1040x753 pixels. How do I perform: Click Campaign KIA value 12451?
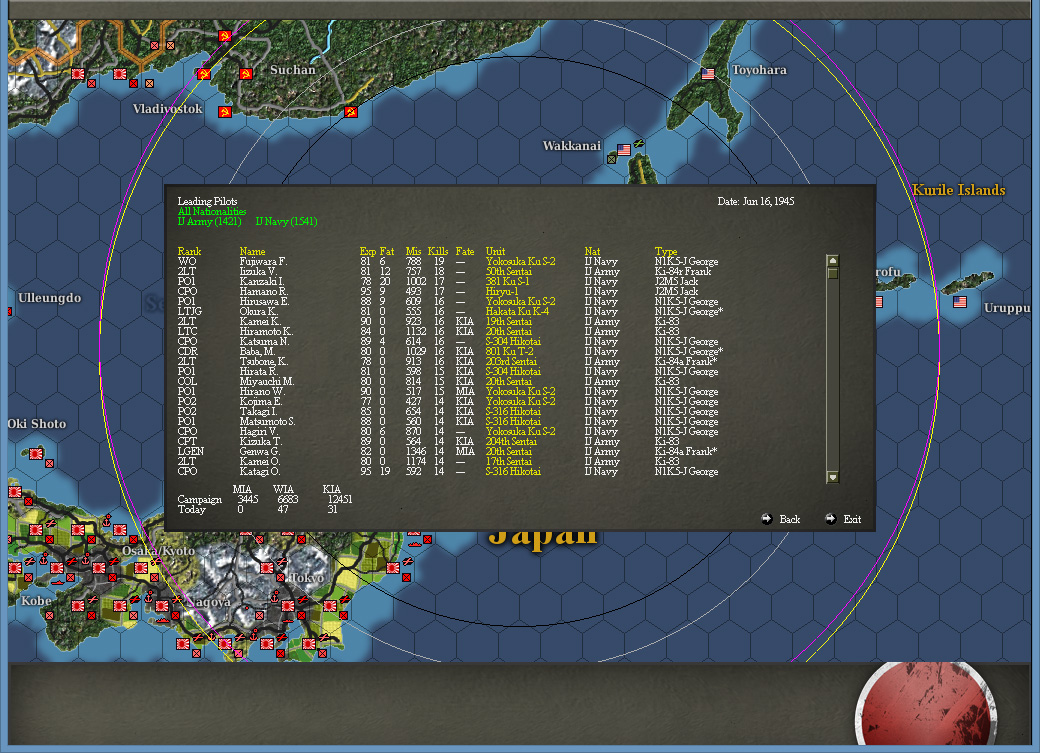[340, 499]
